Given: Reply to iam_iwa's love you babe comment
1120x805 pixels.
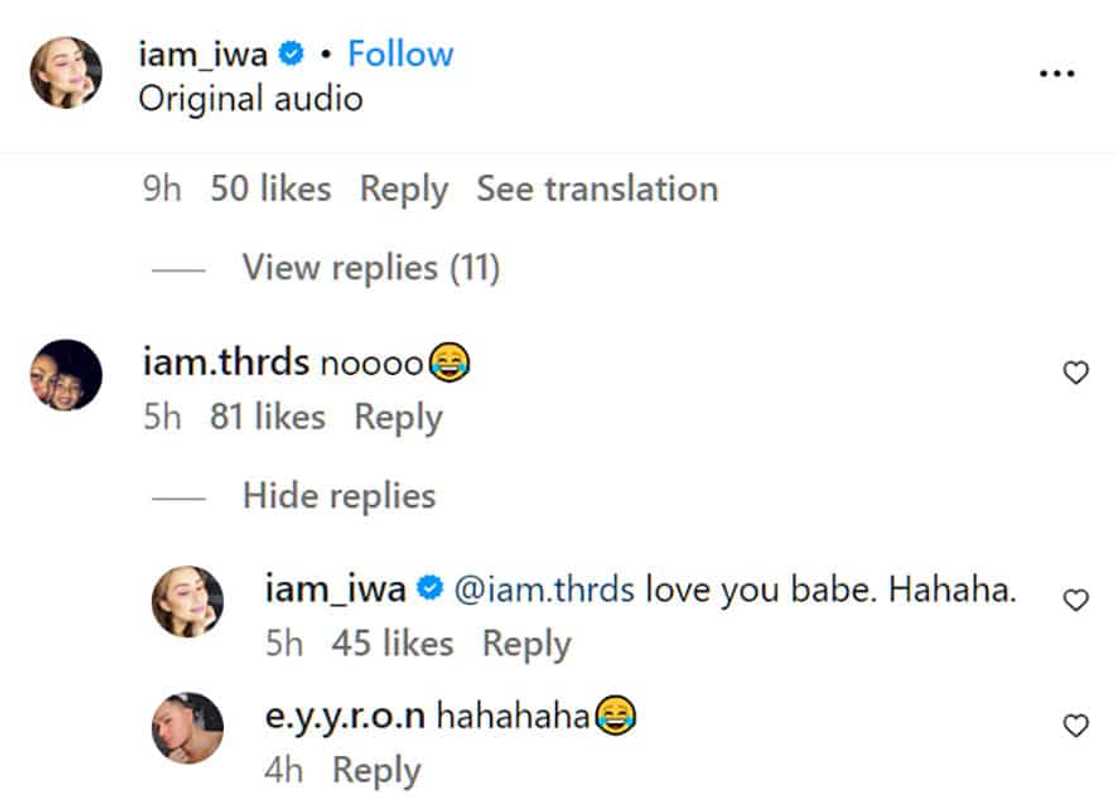Looking at the screenshot, I should tap(526, 644).
